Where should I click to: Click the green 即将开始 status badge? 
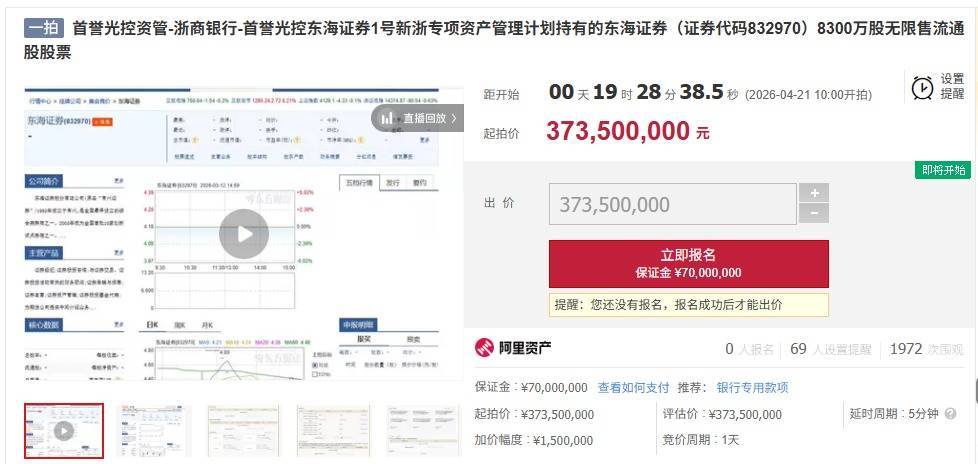pyautogui.click(x=943, y=170)
